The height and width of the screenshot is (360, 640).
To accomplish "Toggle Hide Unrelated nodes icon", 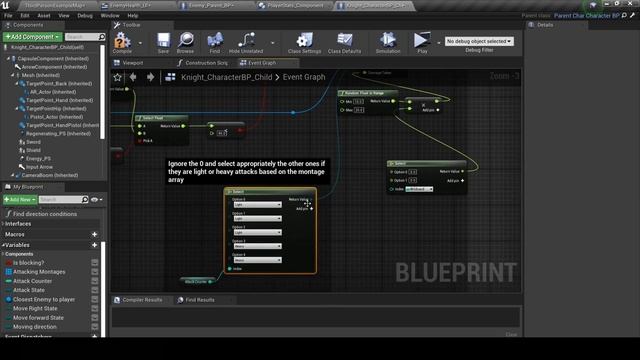I will point(246,40).
